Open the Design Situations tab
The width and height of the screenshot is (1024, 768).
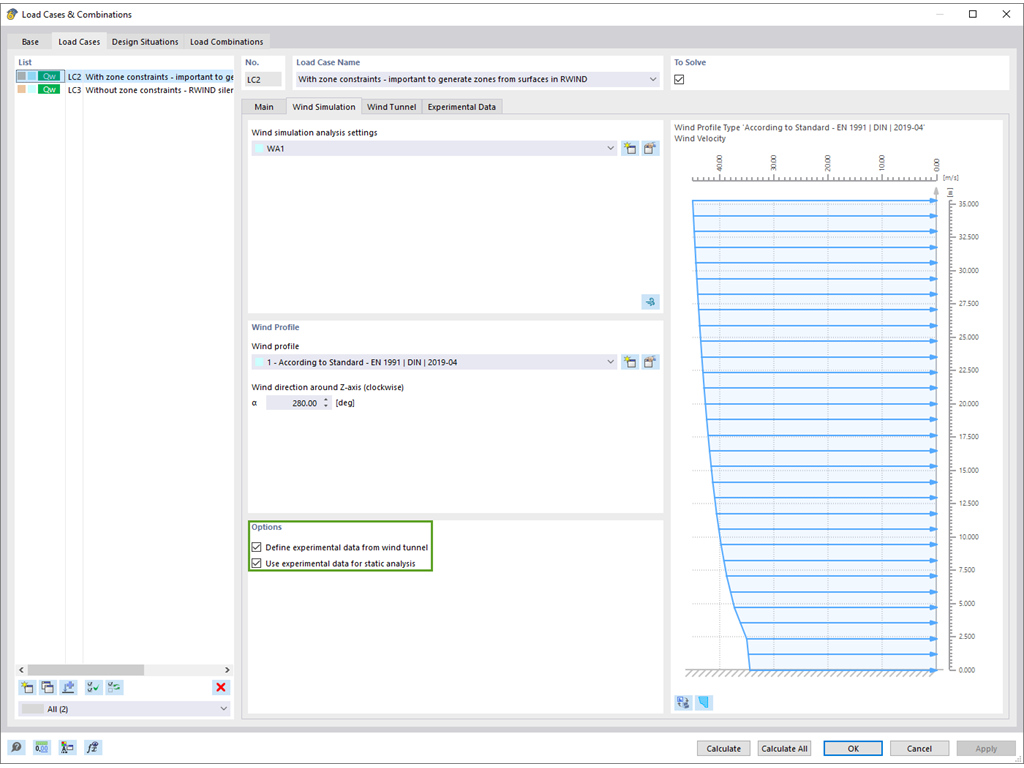tap(145, 42)
